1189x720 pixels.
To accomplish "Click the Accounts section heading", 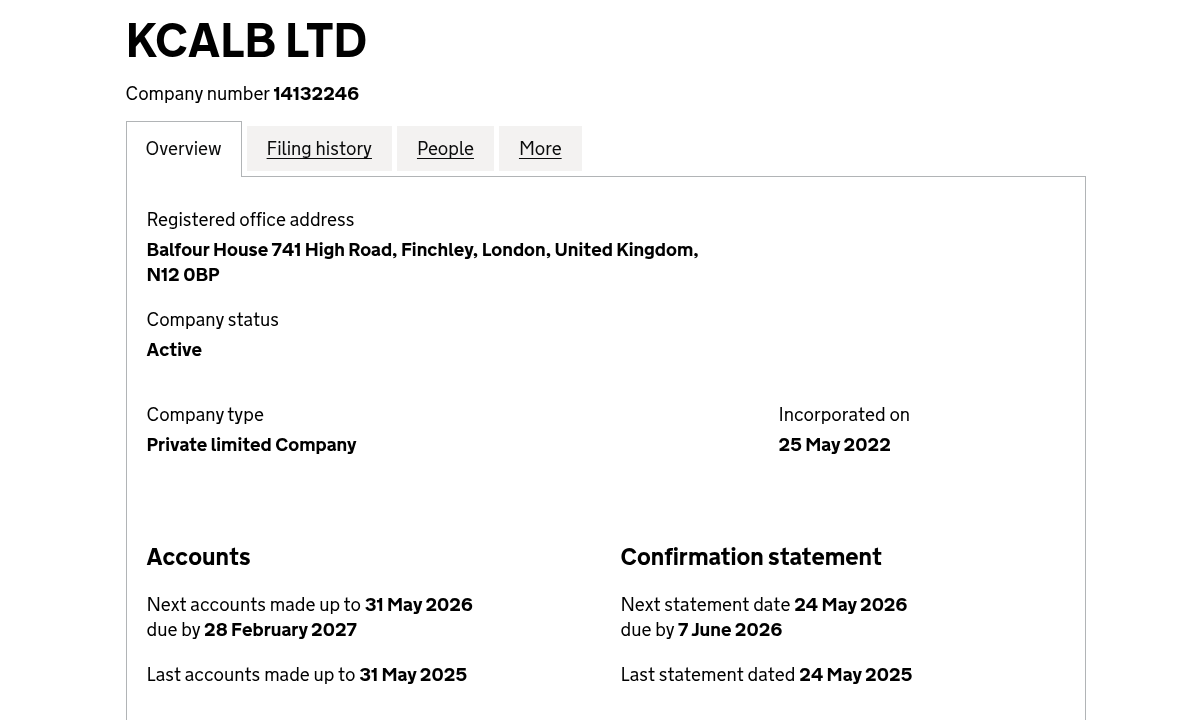I will (x=198, y=556).
